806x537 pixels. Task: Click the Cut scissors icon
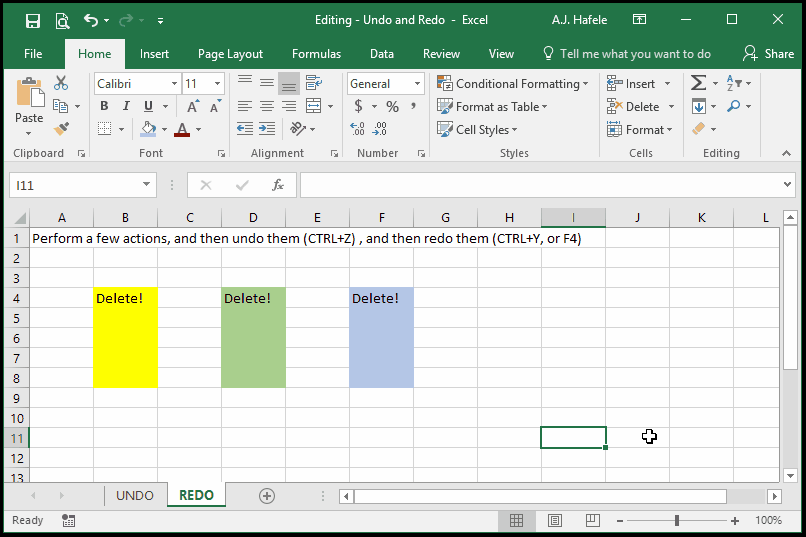point(61,83)
